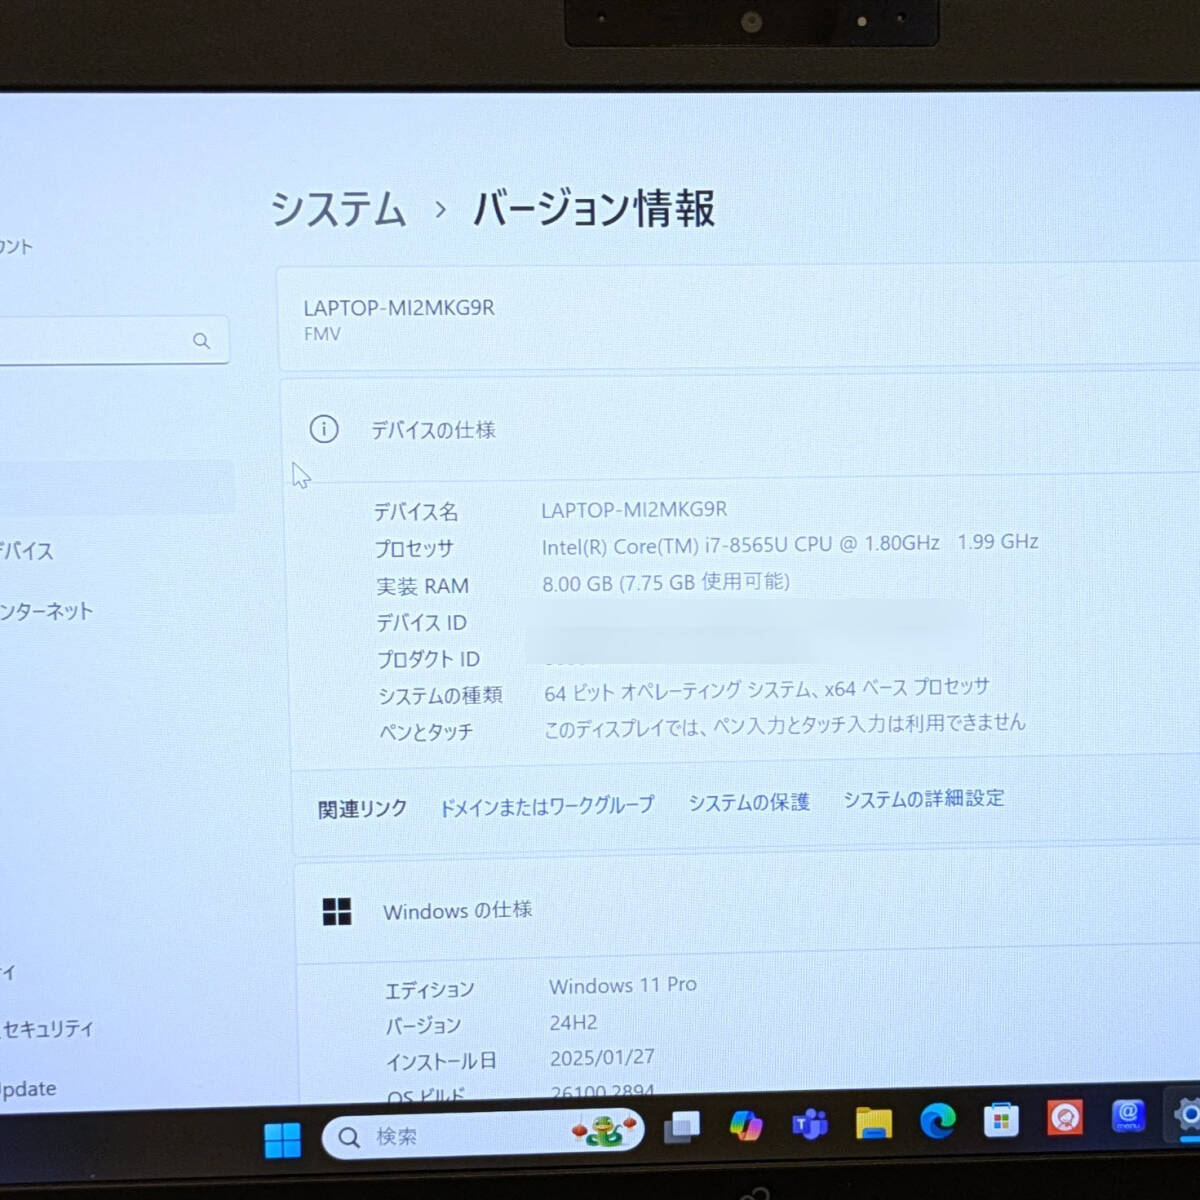This screenshot has height=1200, width=1200.
Task: Open the @menu taskbar app
Action: 1128,1115
